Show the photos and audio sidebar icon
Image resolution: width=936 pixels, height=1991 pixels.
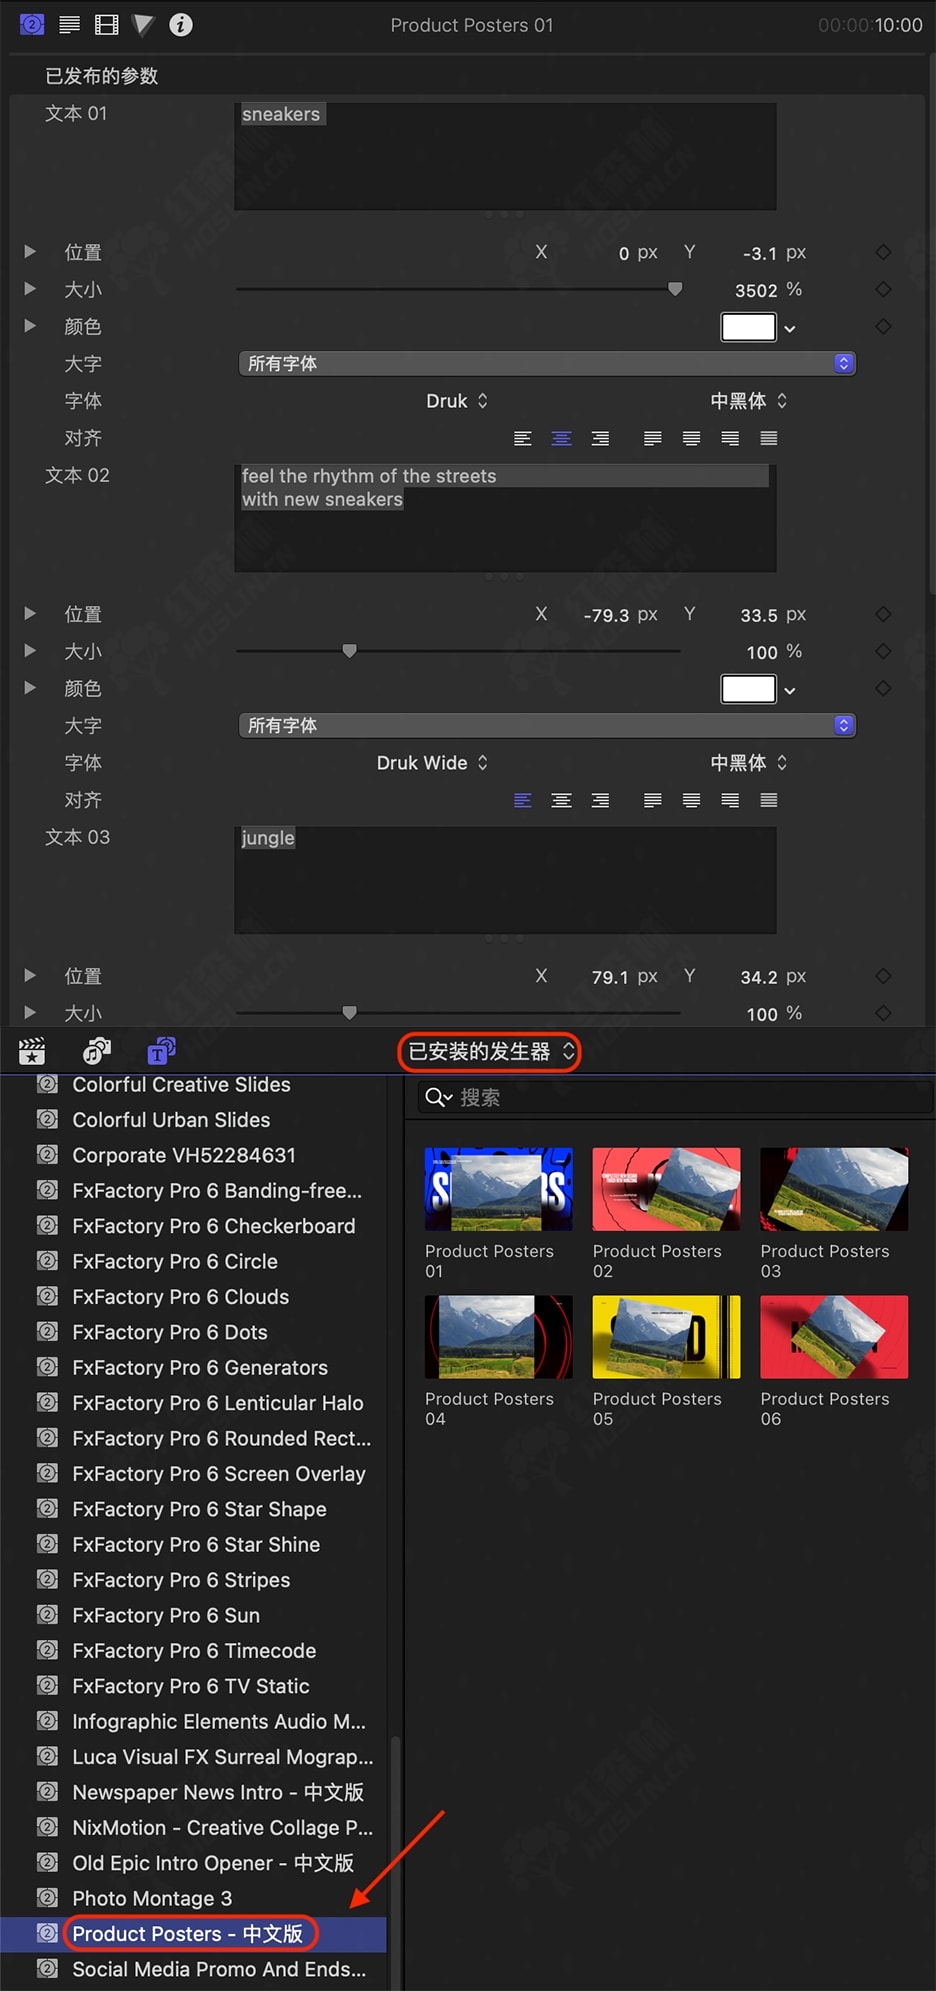coord(97,1051)
